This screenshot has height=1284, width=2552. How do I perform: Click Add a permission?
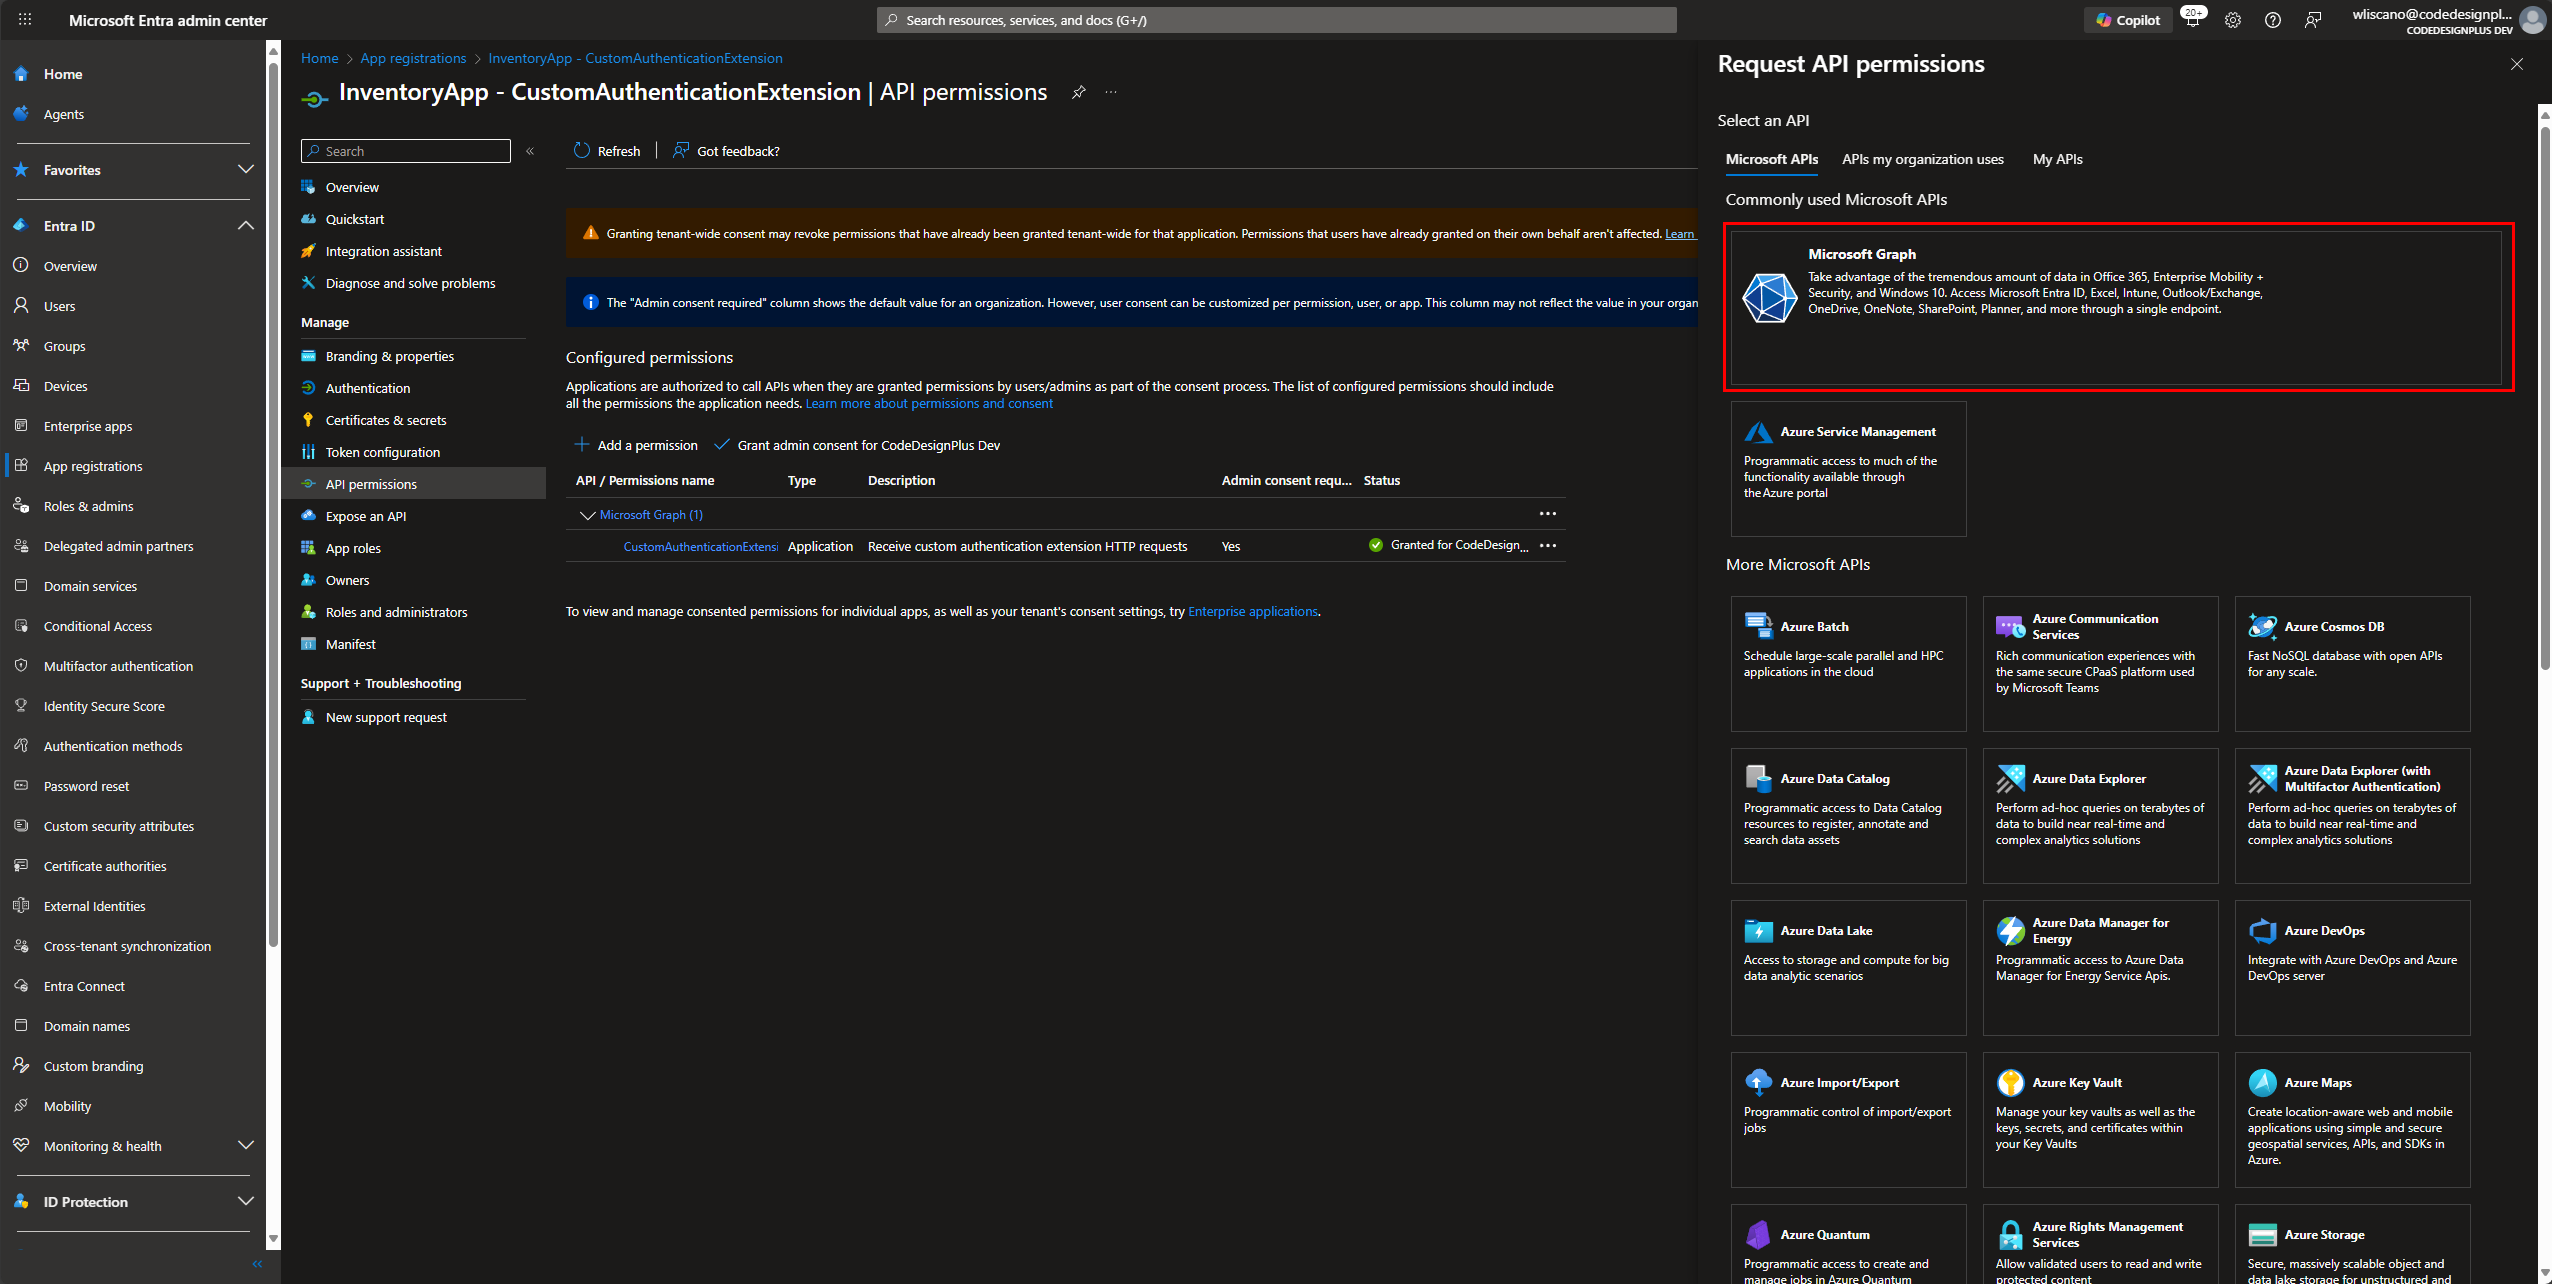coord(636,445)
